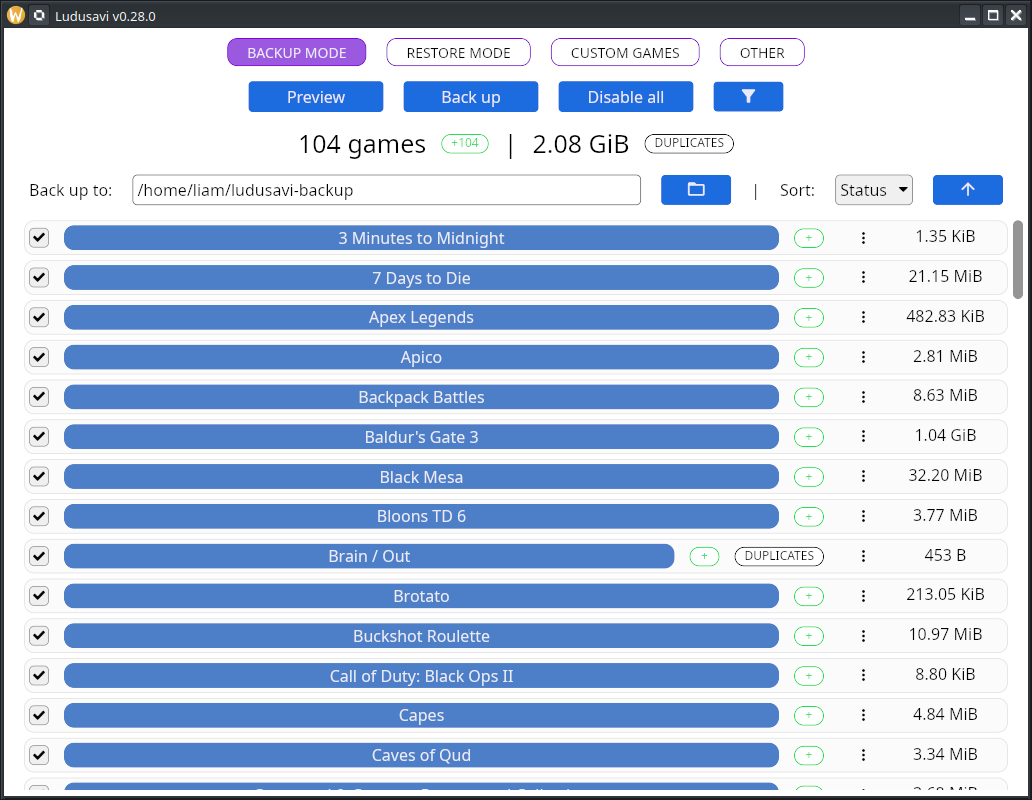1032x800 pixels.
Task: Open three-dot menu for Apico
Action: (863, 357)
